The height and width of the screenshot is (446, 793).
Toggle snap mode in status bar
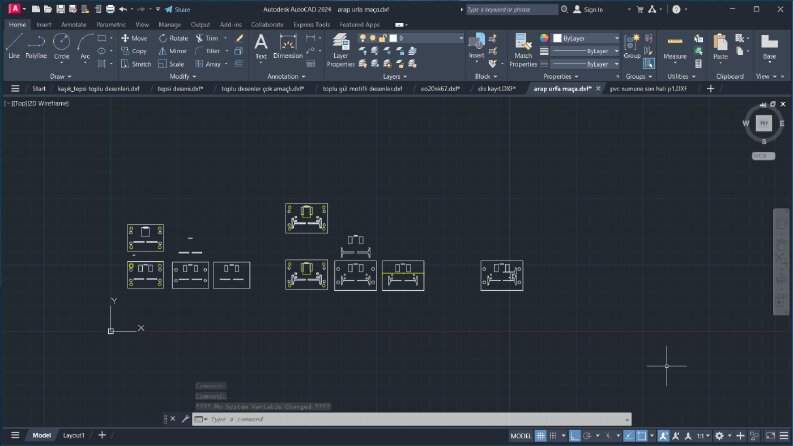[553, 435]
